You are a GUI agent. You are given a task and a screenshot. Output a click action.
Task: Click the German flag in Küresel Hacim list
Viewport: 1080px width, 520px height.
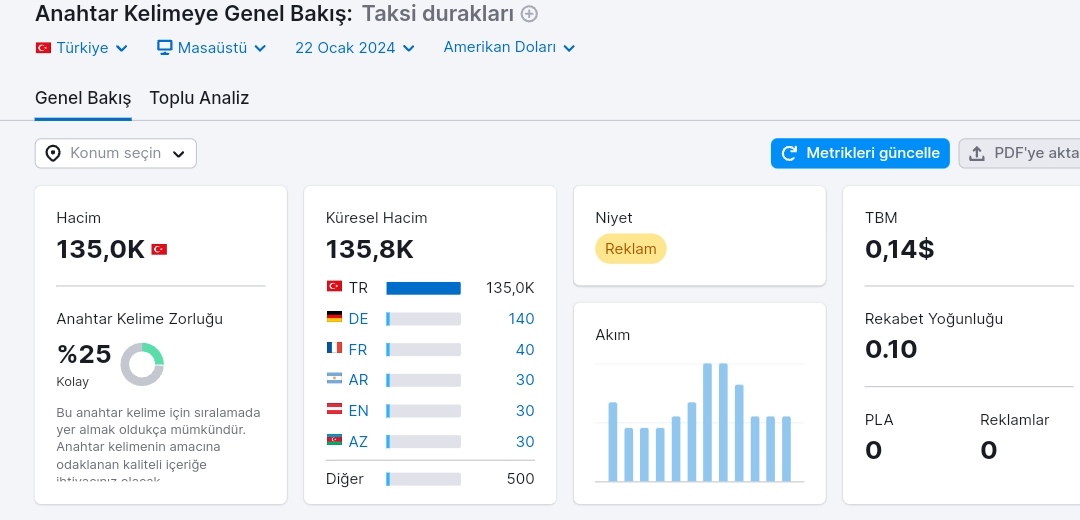tap(334, 318)
